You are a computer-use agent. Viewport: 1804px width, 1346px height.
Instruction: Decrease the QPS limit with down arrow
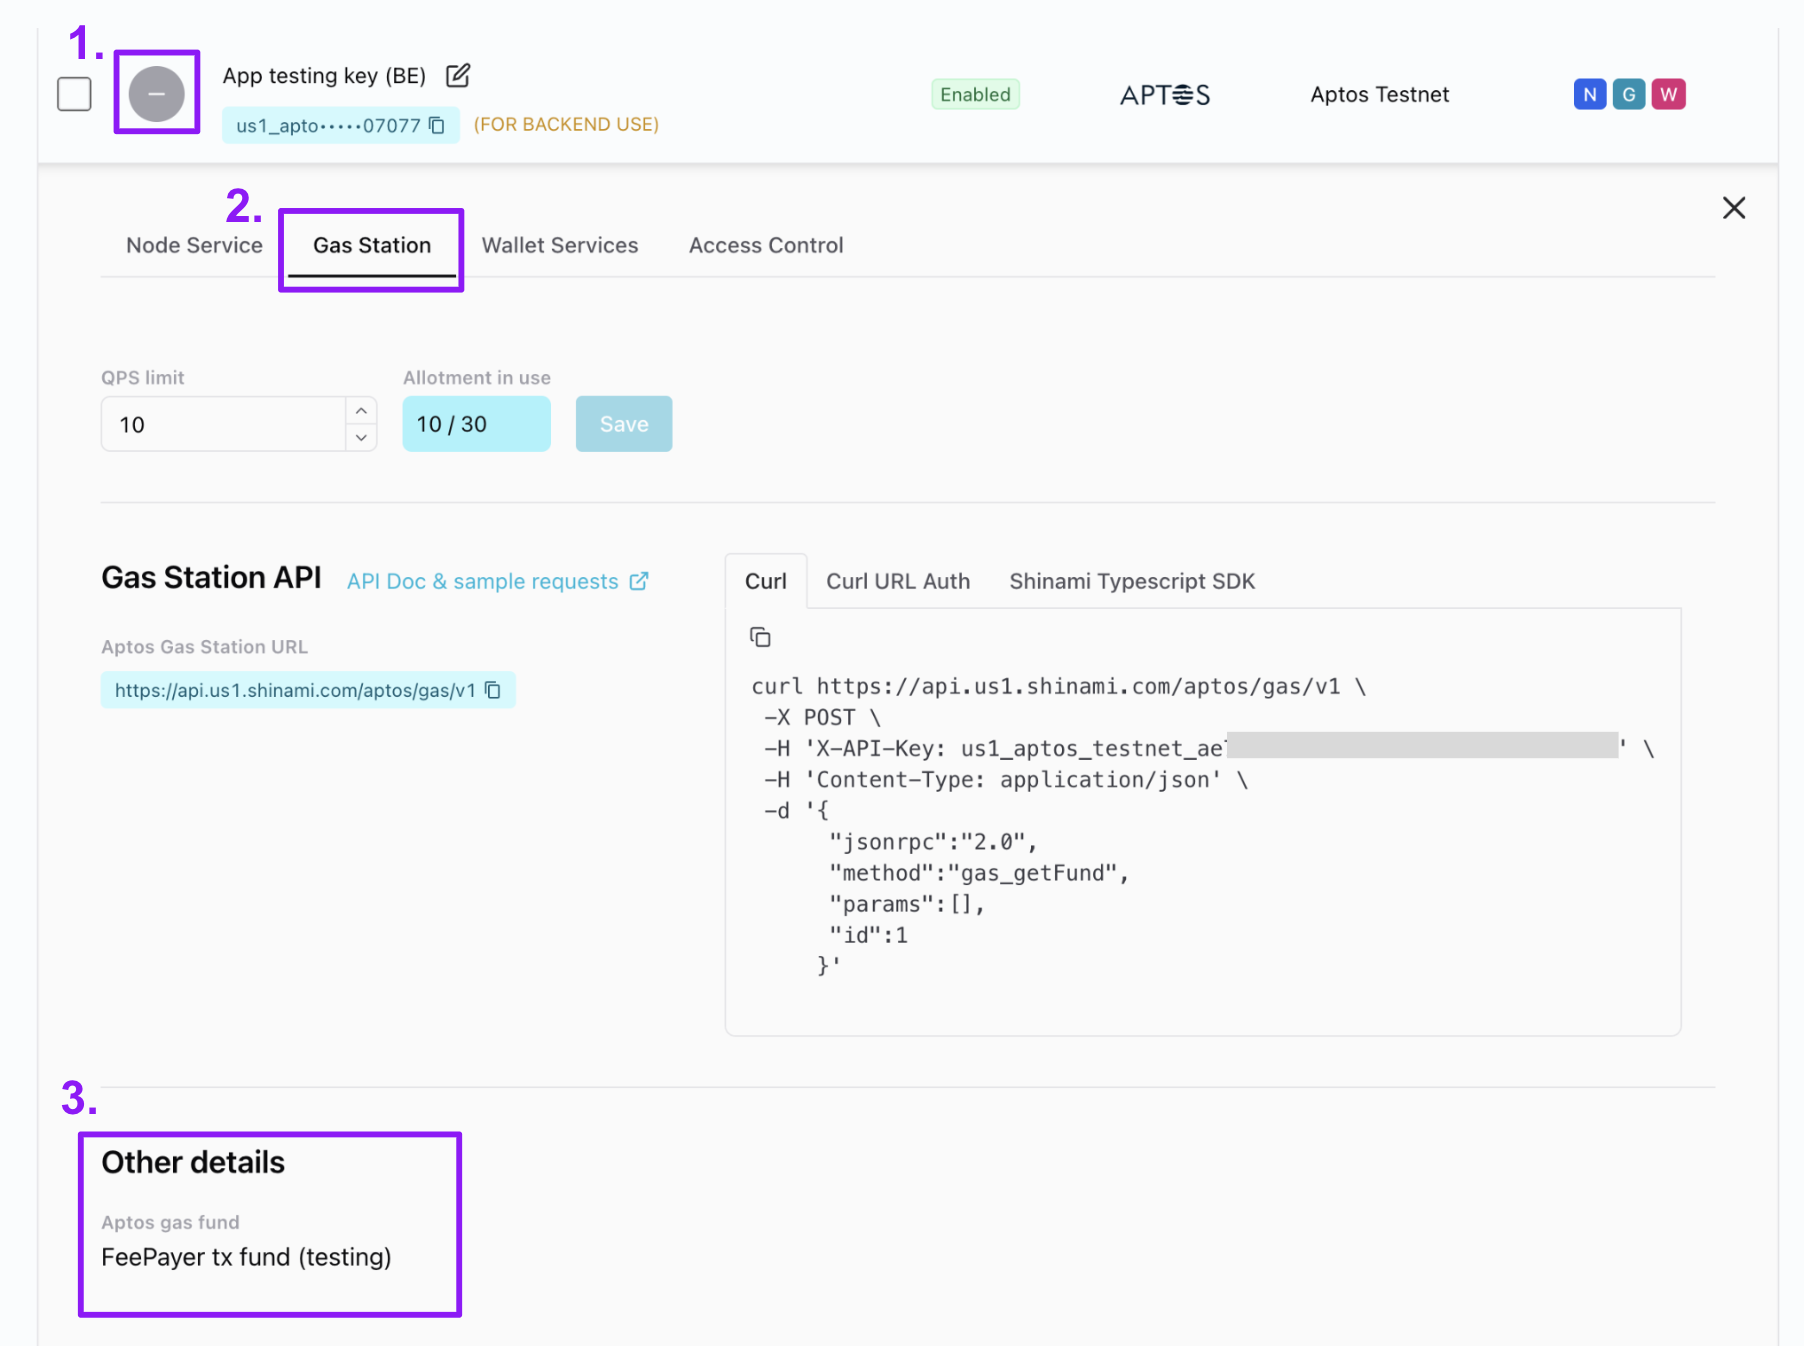[x=361, y=438]
